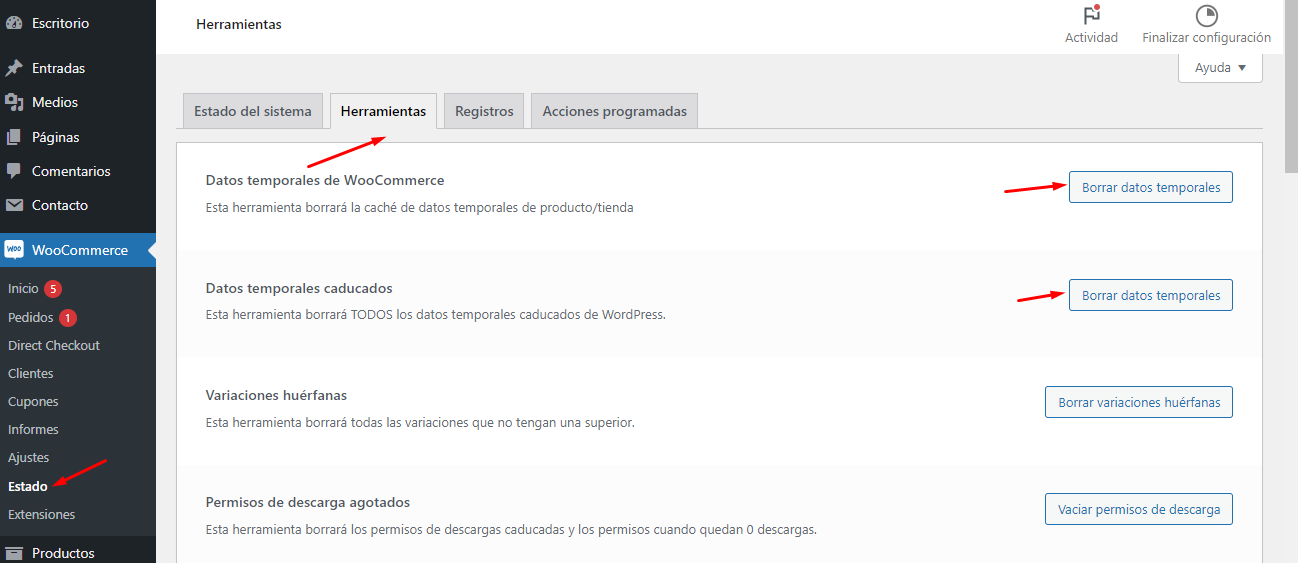Image resolution: width=1298 pixels, height=563 pixels.
Task: Click Borrar variaciones huérfanas button
Action: click(x=1139, y=402)
